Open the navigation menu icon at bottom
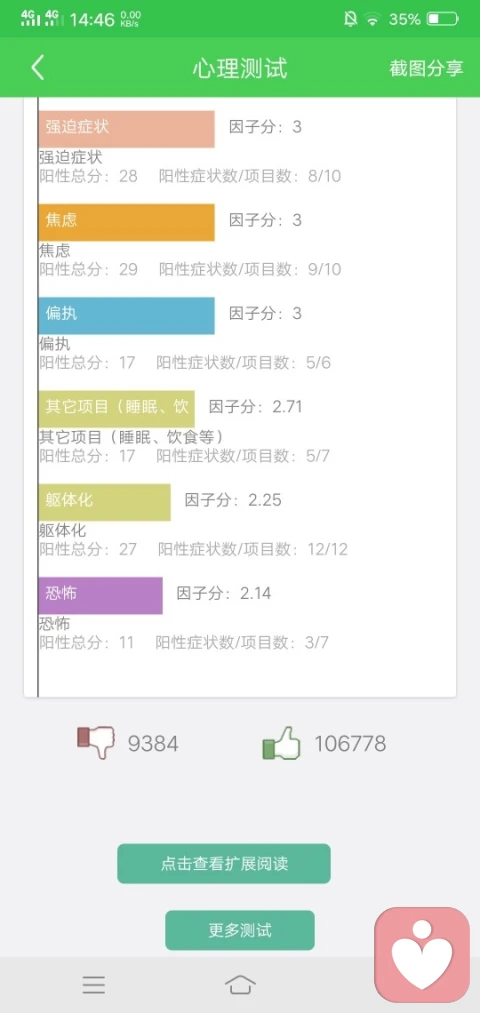Image resolution: width=480 pixels, height=1013 pixels. 94,985
